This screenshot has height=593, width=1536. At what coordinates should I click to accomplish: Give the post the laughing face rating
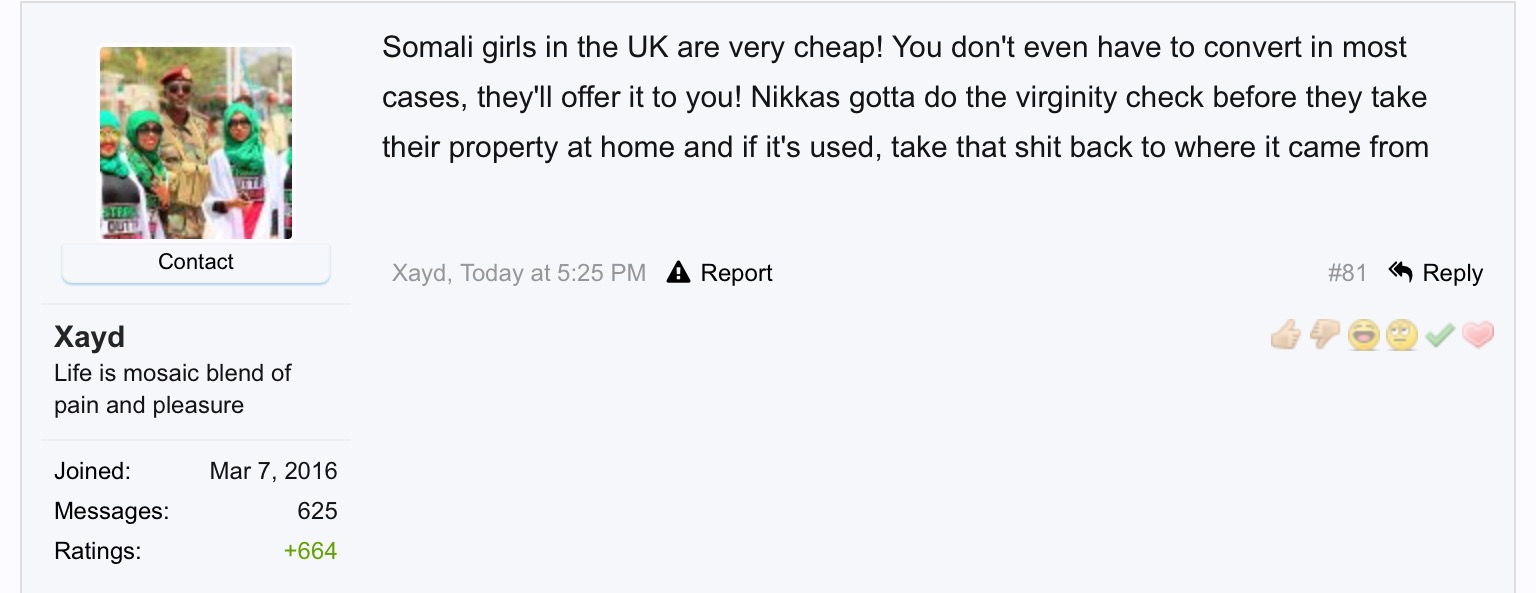click(x=1363, y=335)
